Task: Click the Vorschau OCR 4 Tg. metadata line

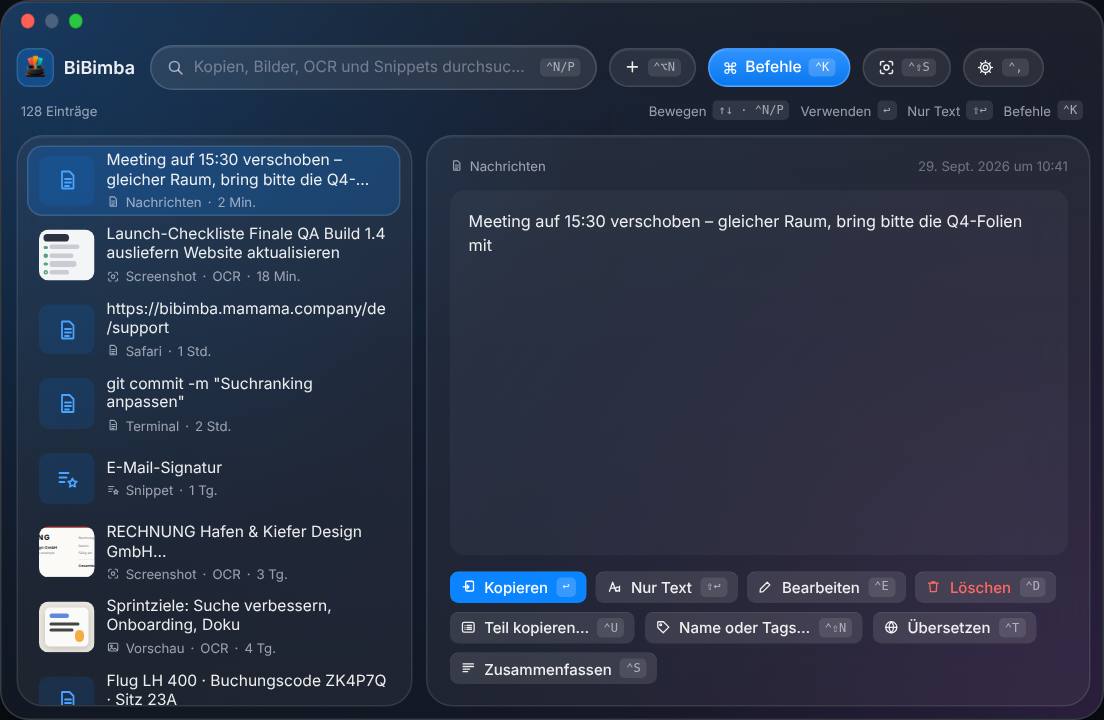Action: [191, 648]
